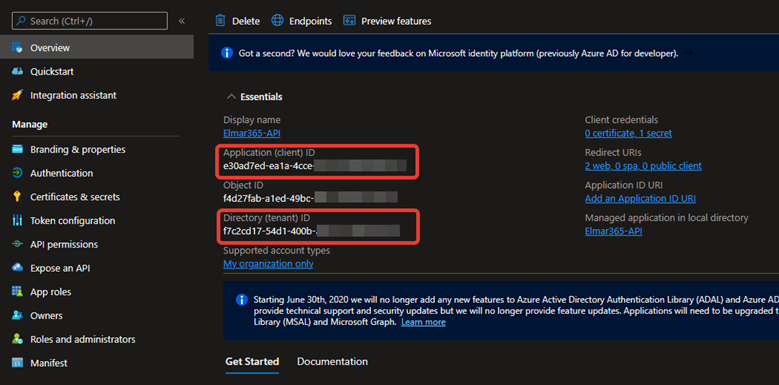Click the Branding & properties icon
Screen dimensions: 779x385
click(x=17, y=150)
